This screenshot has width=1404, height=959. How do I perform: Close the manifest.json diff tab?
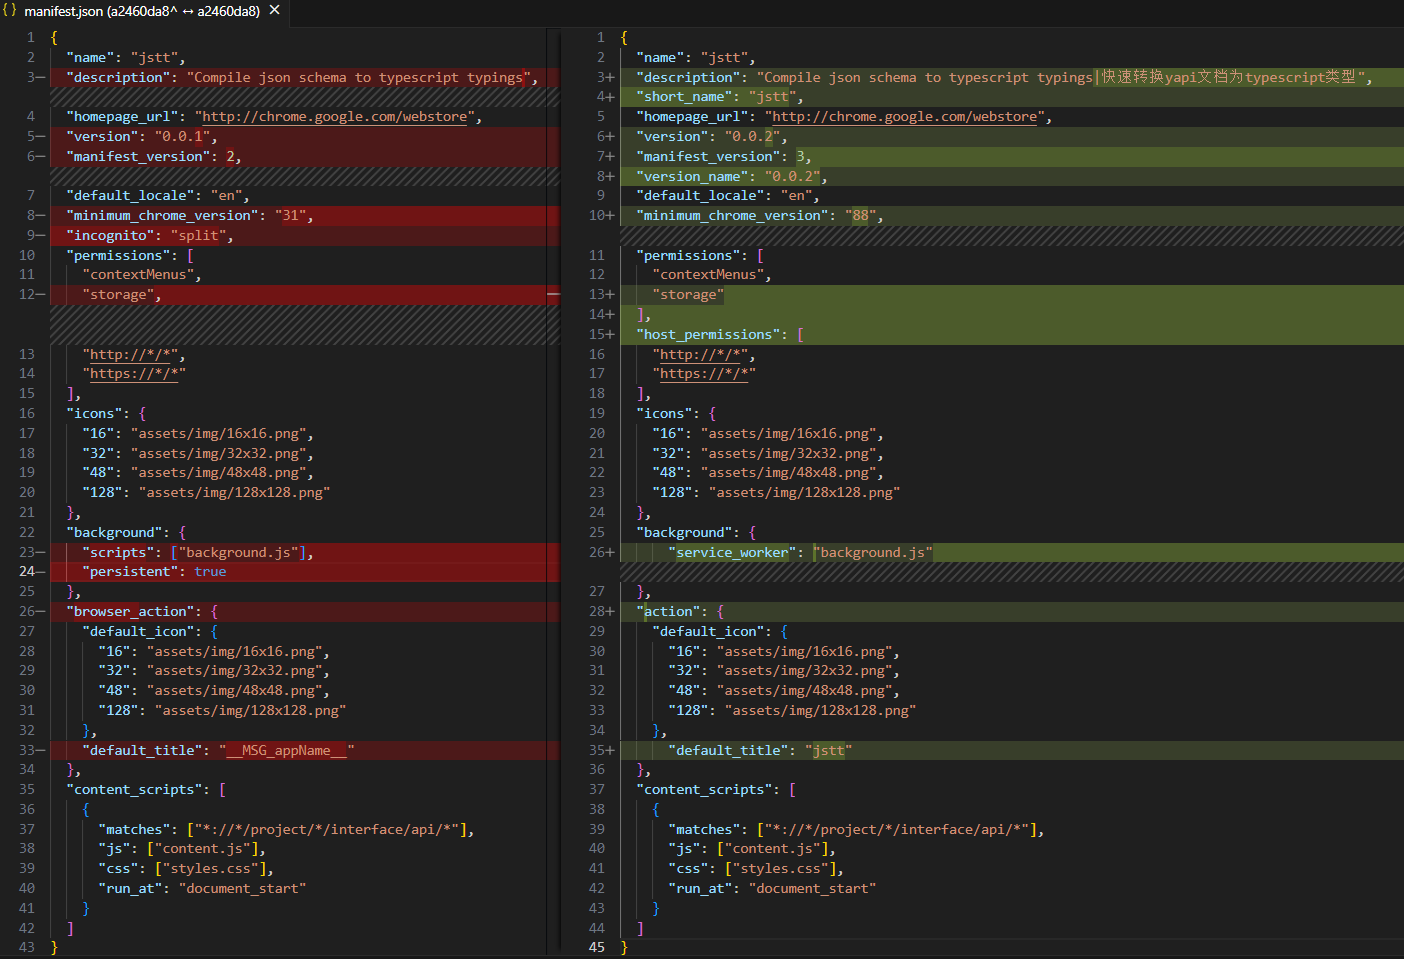(x=275, y=10)
